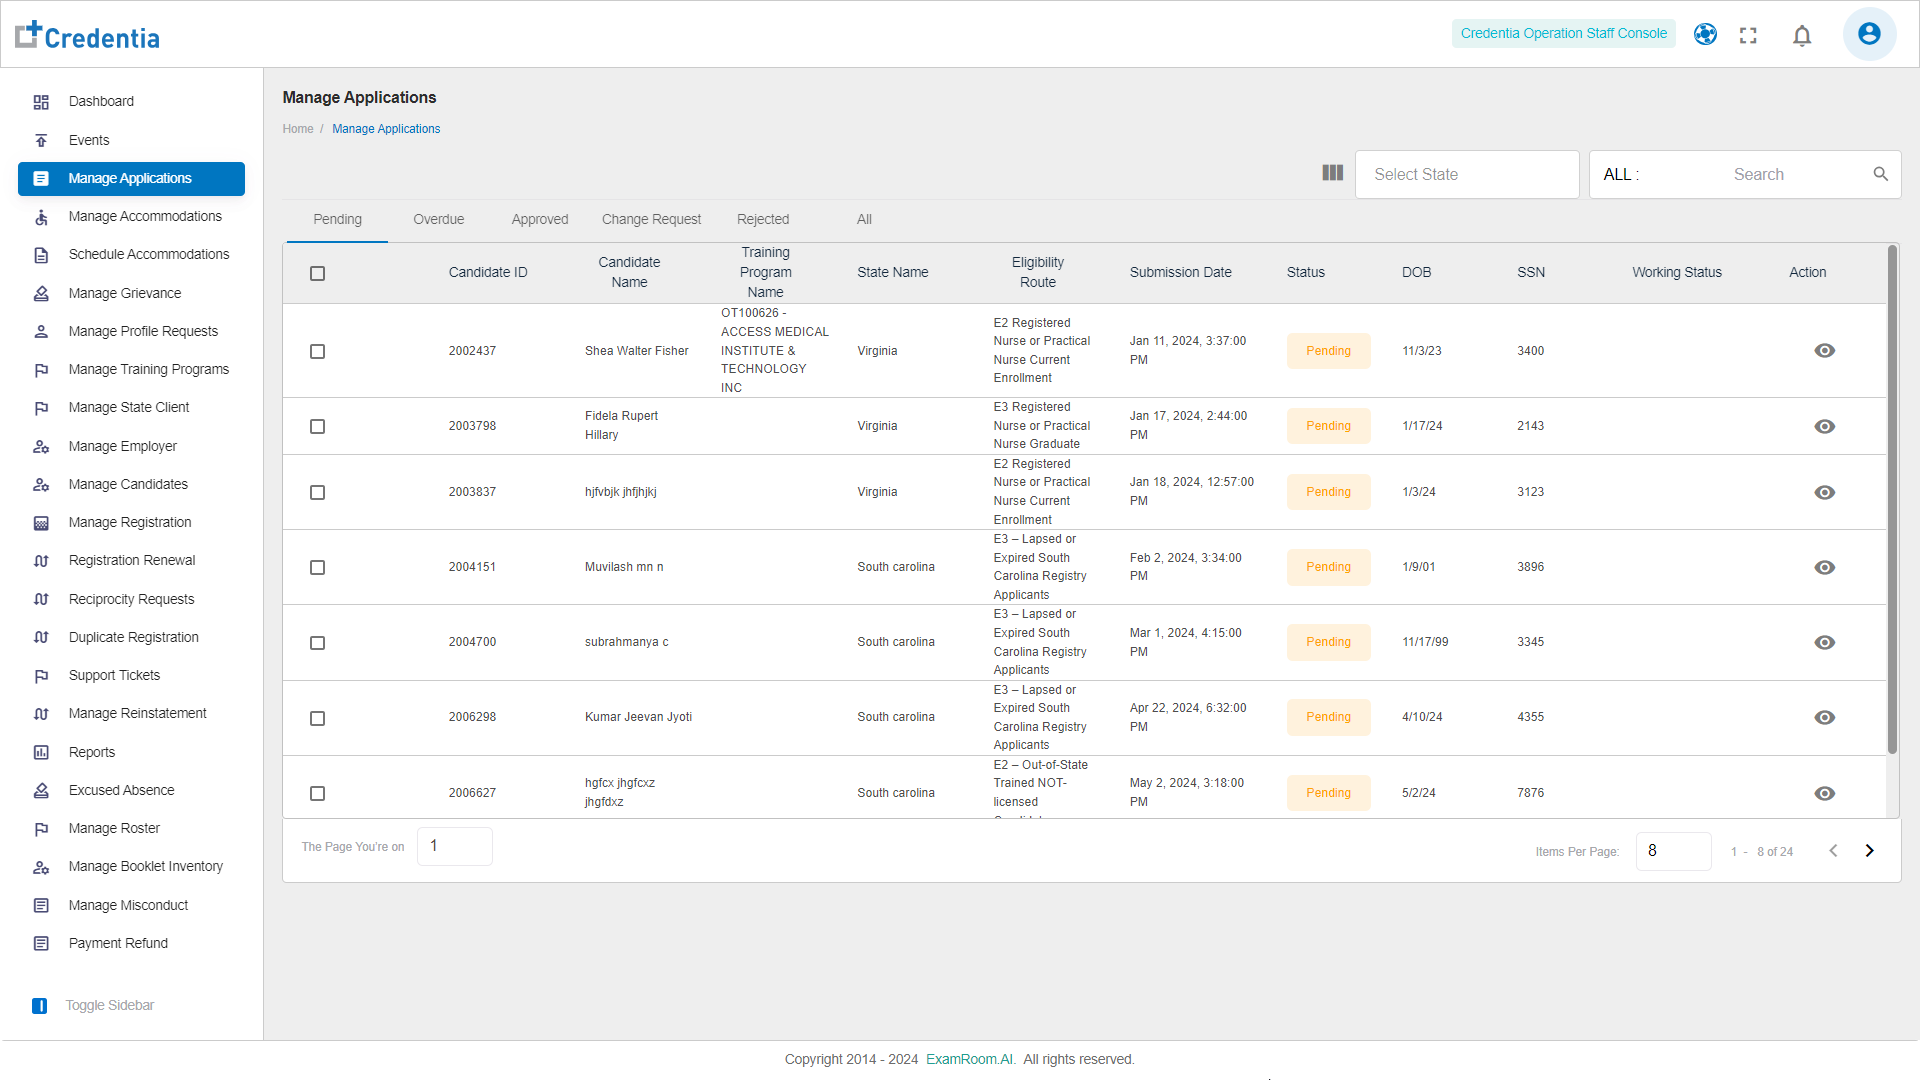Image resolution: width=1920 pixels, height=1080 pixels.
Task: Tick checkbox for Muvilash mn n row
Action: [317, 568]
